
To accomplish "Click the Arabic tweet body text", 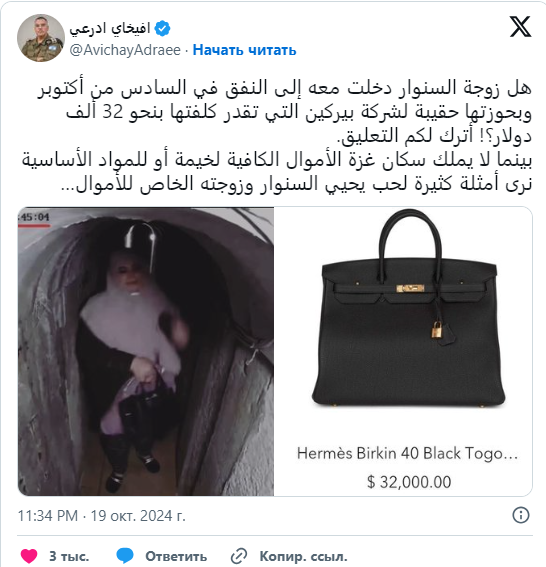I will (277, 136).
